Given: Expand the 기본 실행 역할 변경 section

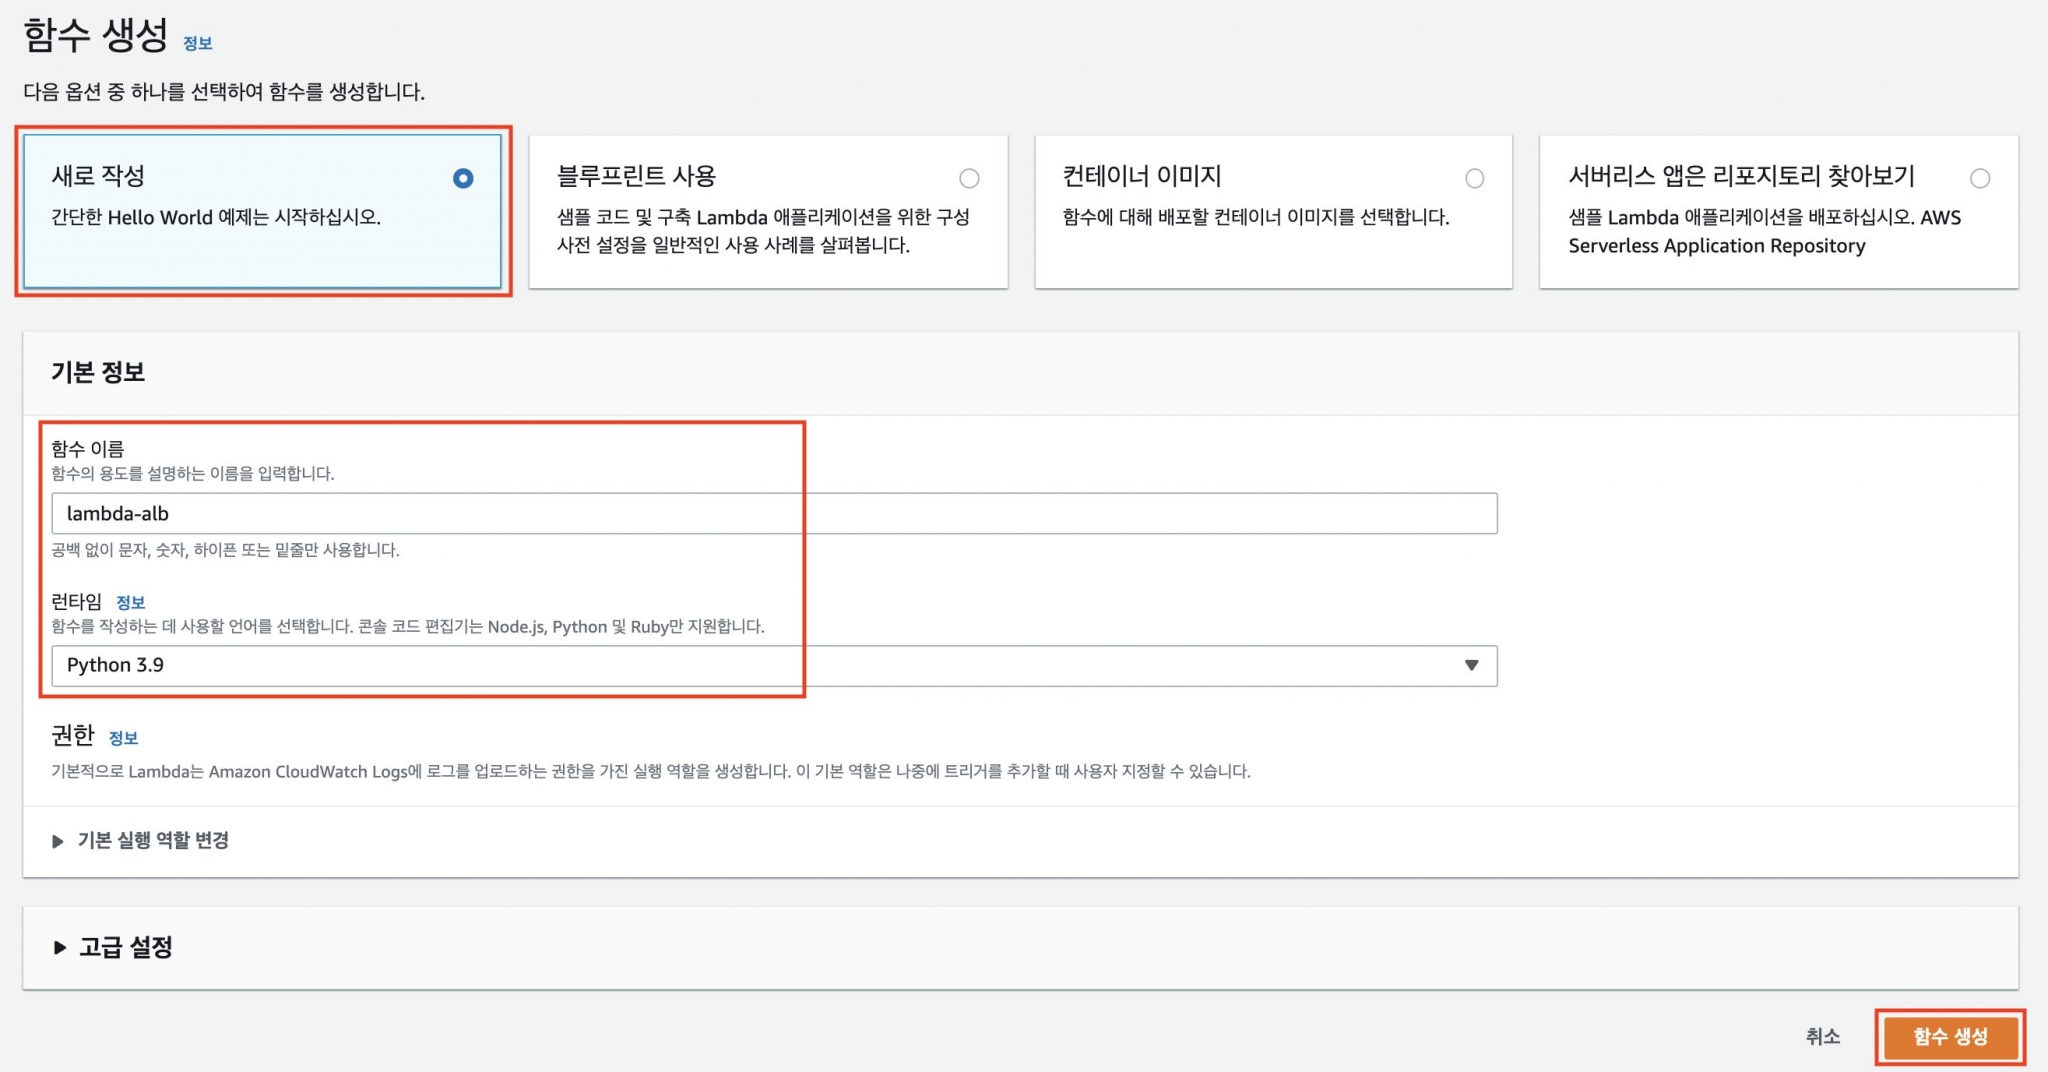Looking at the screenshot, I should (x=150, y=840).
